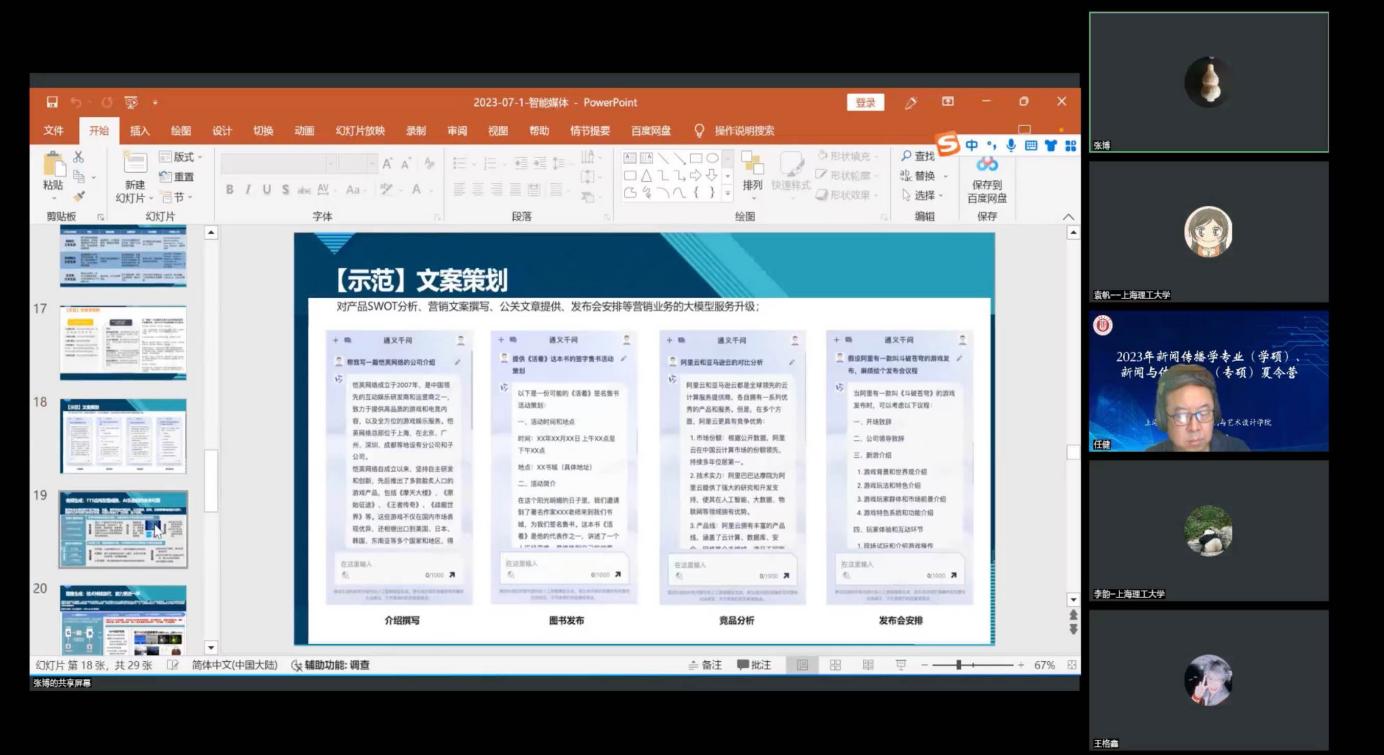Toggle 批注 comments pane in status bar
Viewport: 1384px width, 755px height.
click(x=754, y=665)
